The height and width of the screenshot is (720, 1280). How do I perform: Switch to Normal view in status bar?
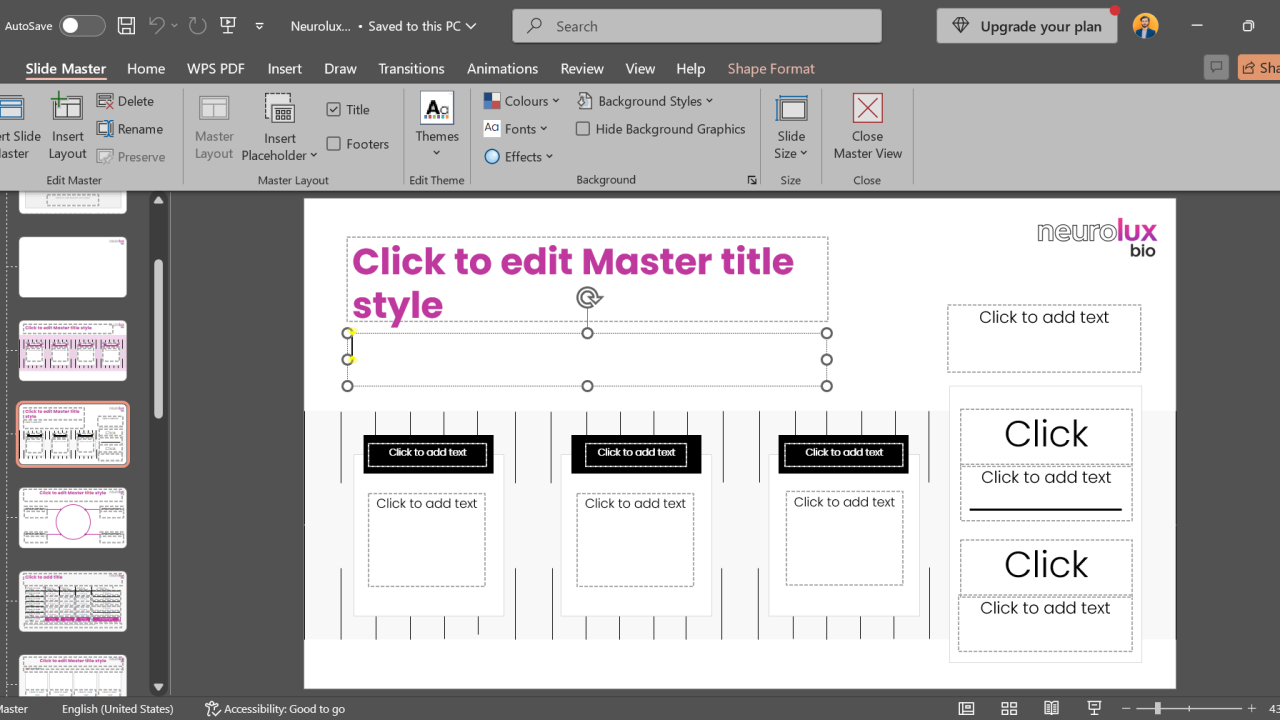pos(966,708)
